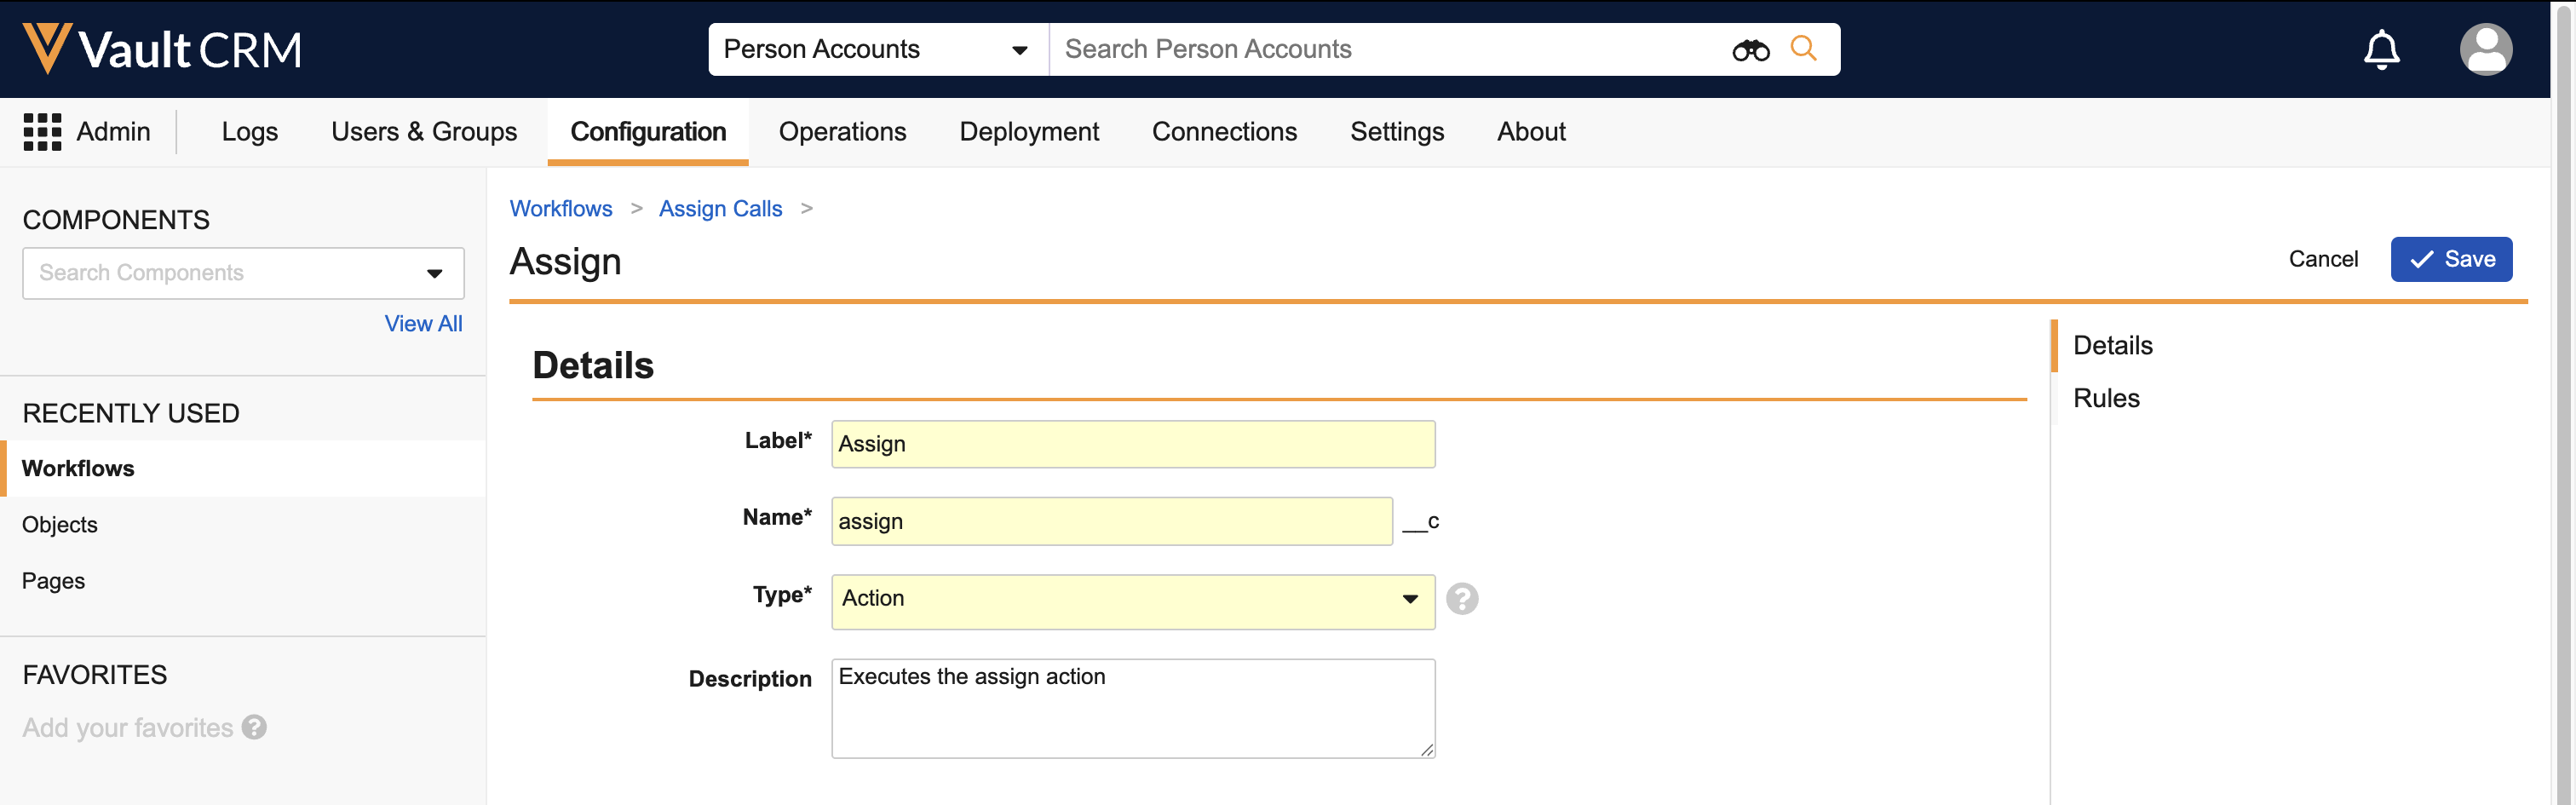Open the user profile avatar menu
This screenshot has height=805, width=2576.
click(x=2485, y=50)
